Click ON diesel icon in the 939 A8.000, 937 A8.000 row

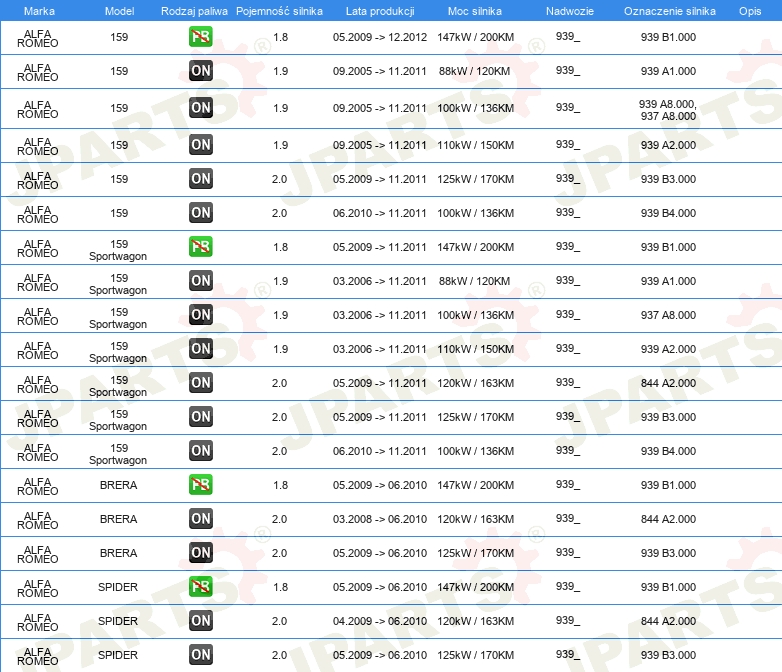click(x=200, y=108)
